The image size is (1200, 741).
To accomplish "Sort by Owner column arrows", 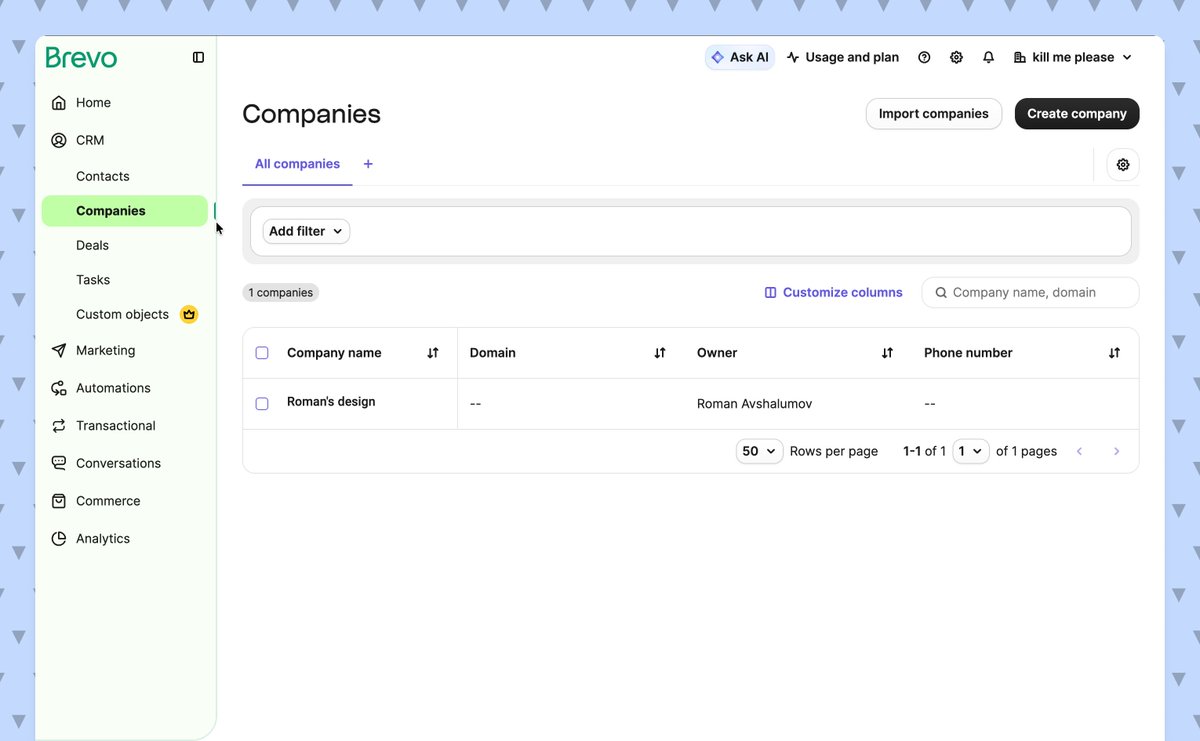I will [887, 353].
